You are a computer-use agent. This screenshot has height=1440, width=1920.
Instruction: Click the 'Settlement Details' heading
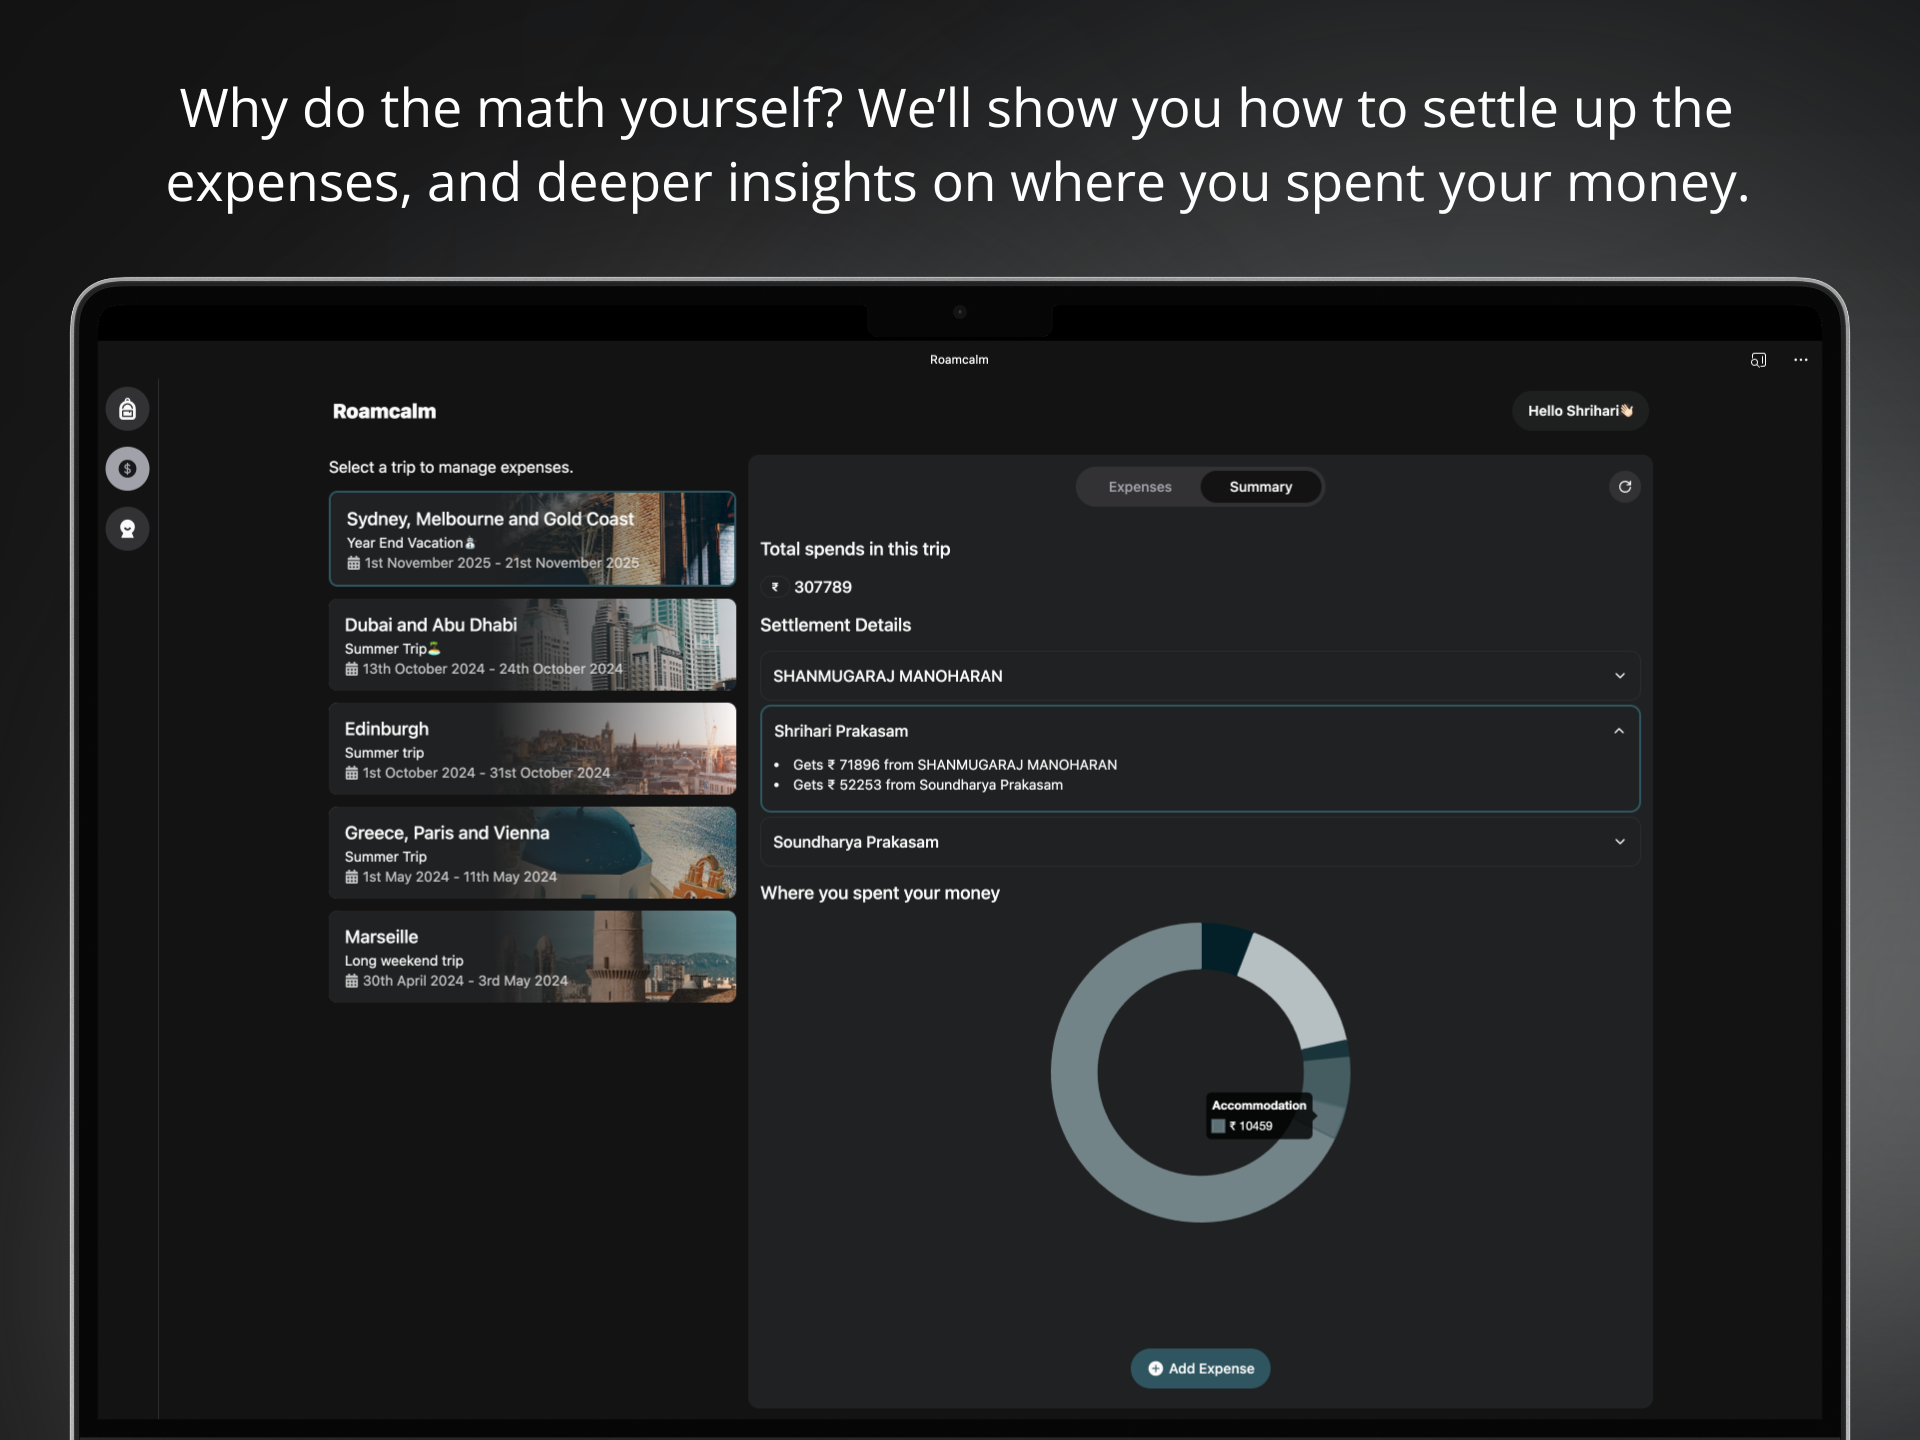coord(836,625)
